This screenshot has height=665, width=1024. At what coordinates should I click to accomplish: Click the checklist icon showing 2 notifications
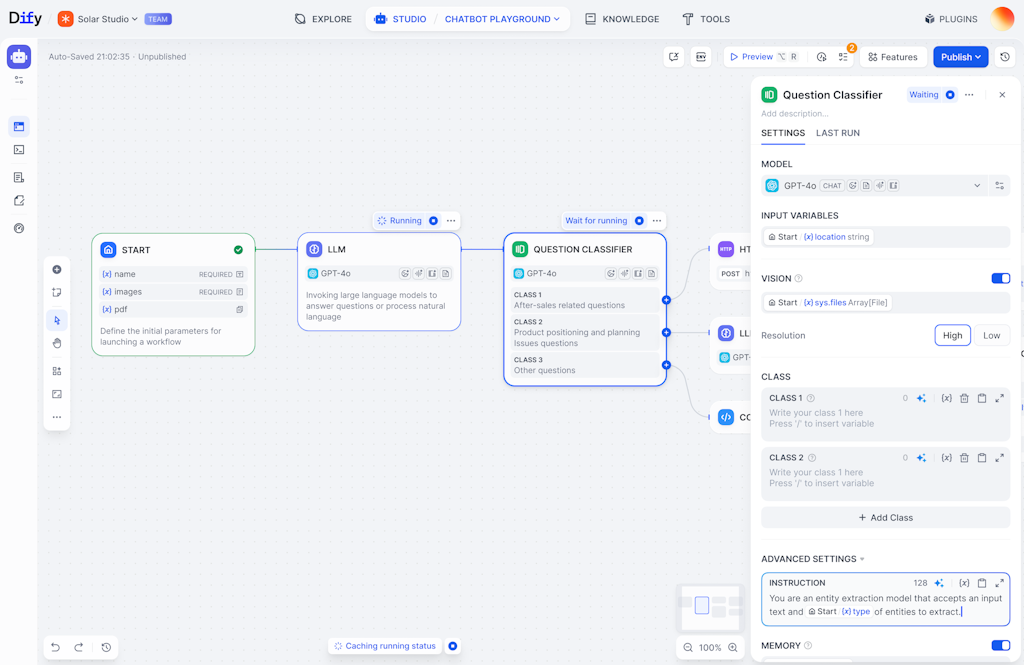tap(843, 57)
